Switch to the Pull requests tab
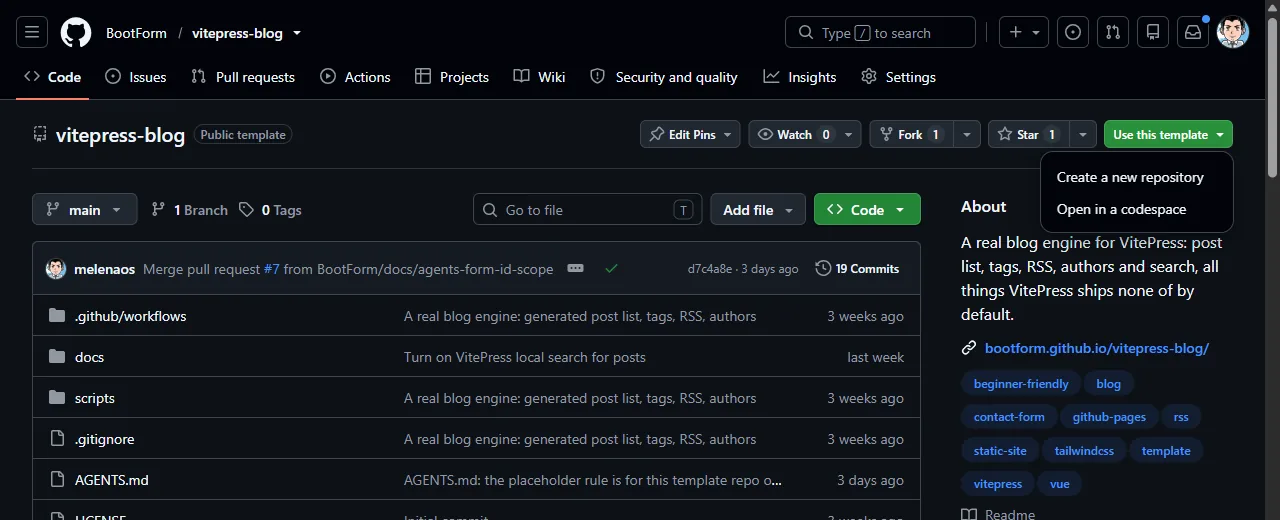The image size is (1280, 520). pyautogui.click(x=242, y=77)
